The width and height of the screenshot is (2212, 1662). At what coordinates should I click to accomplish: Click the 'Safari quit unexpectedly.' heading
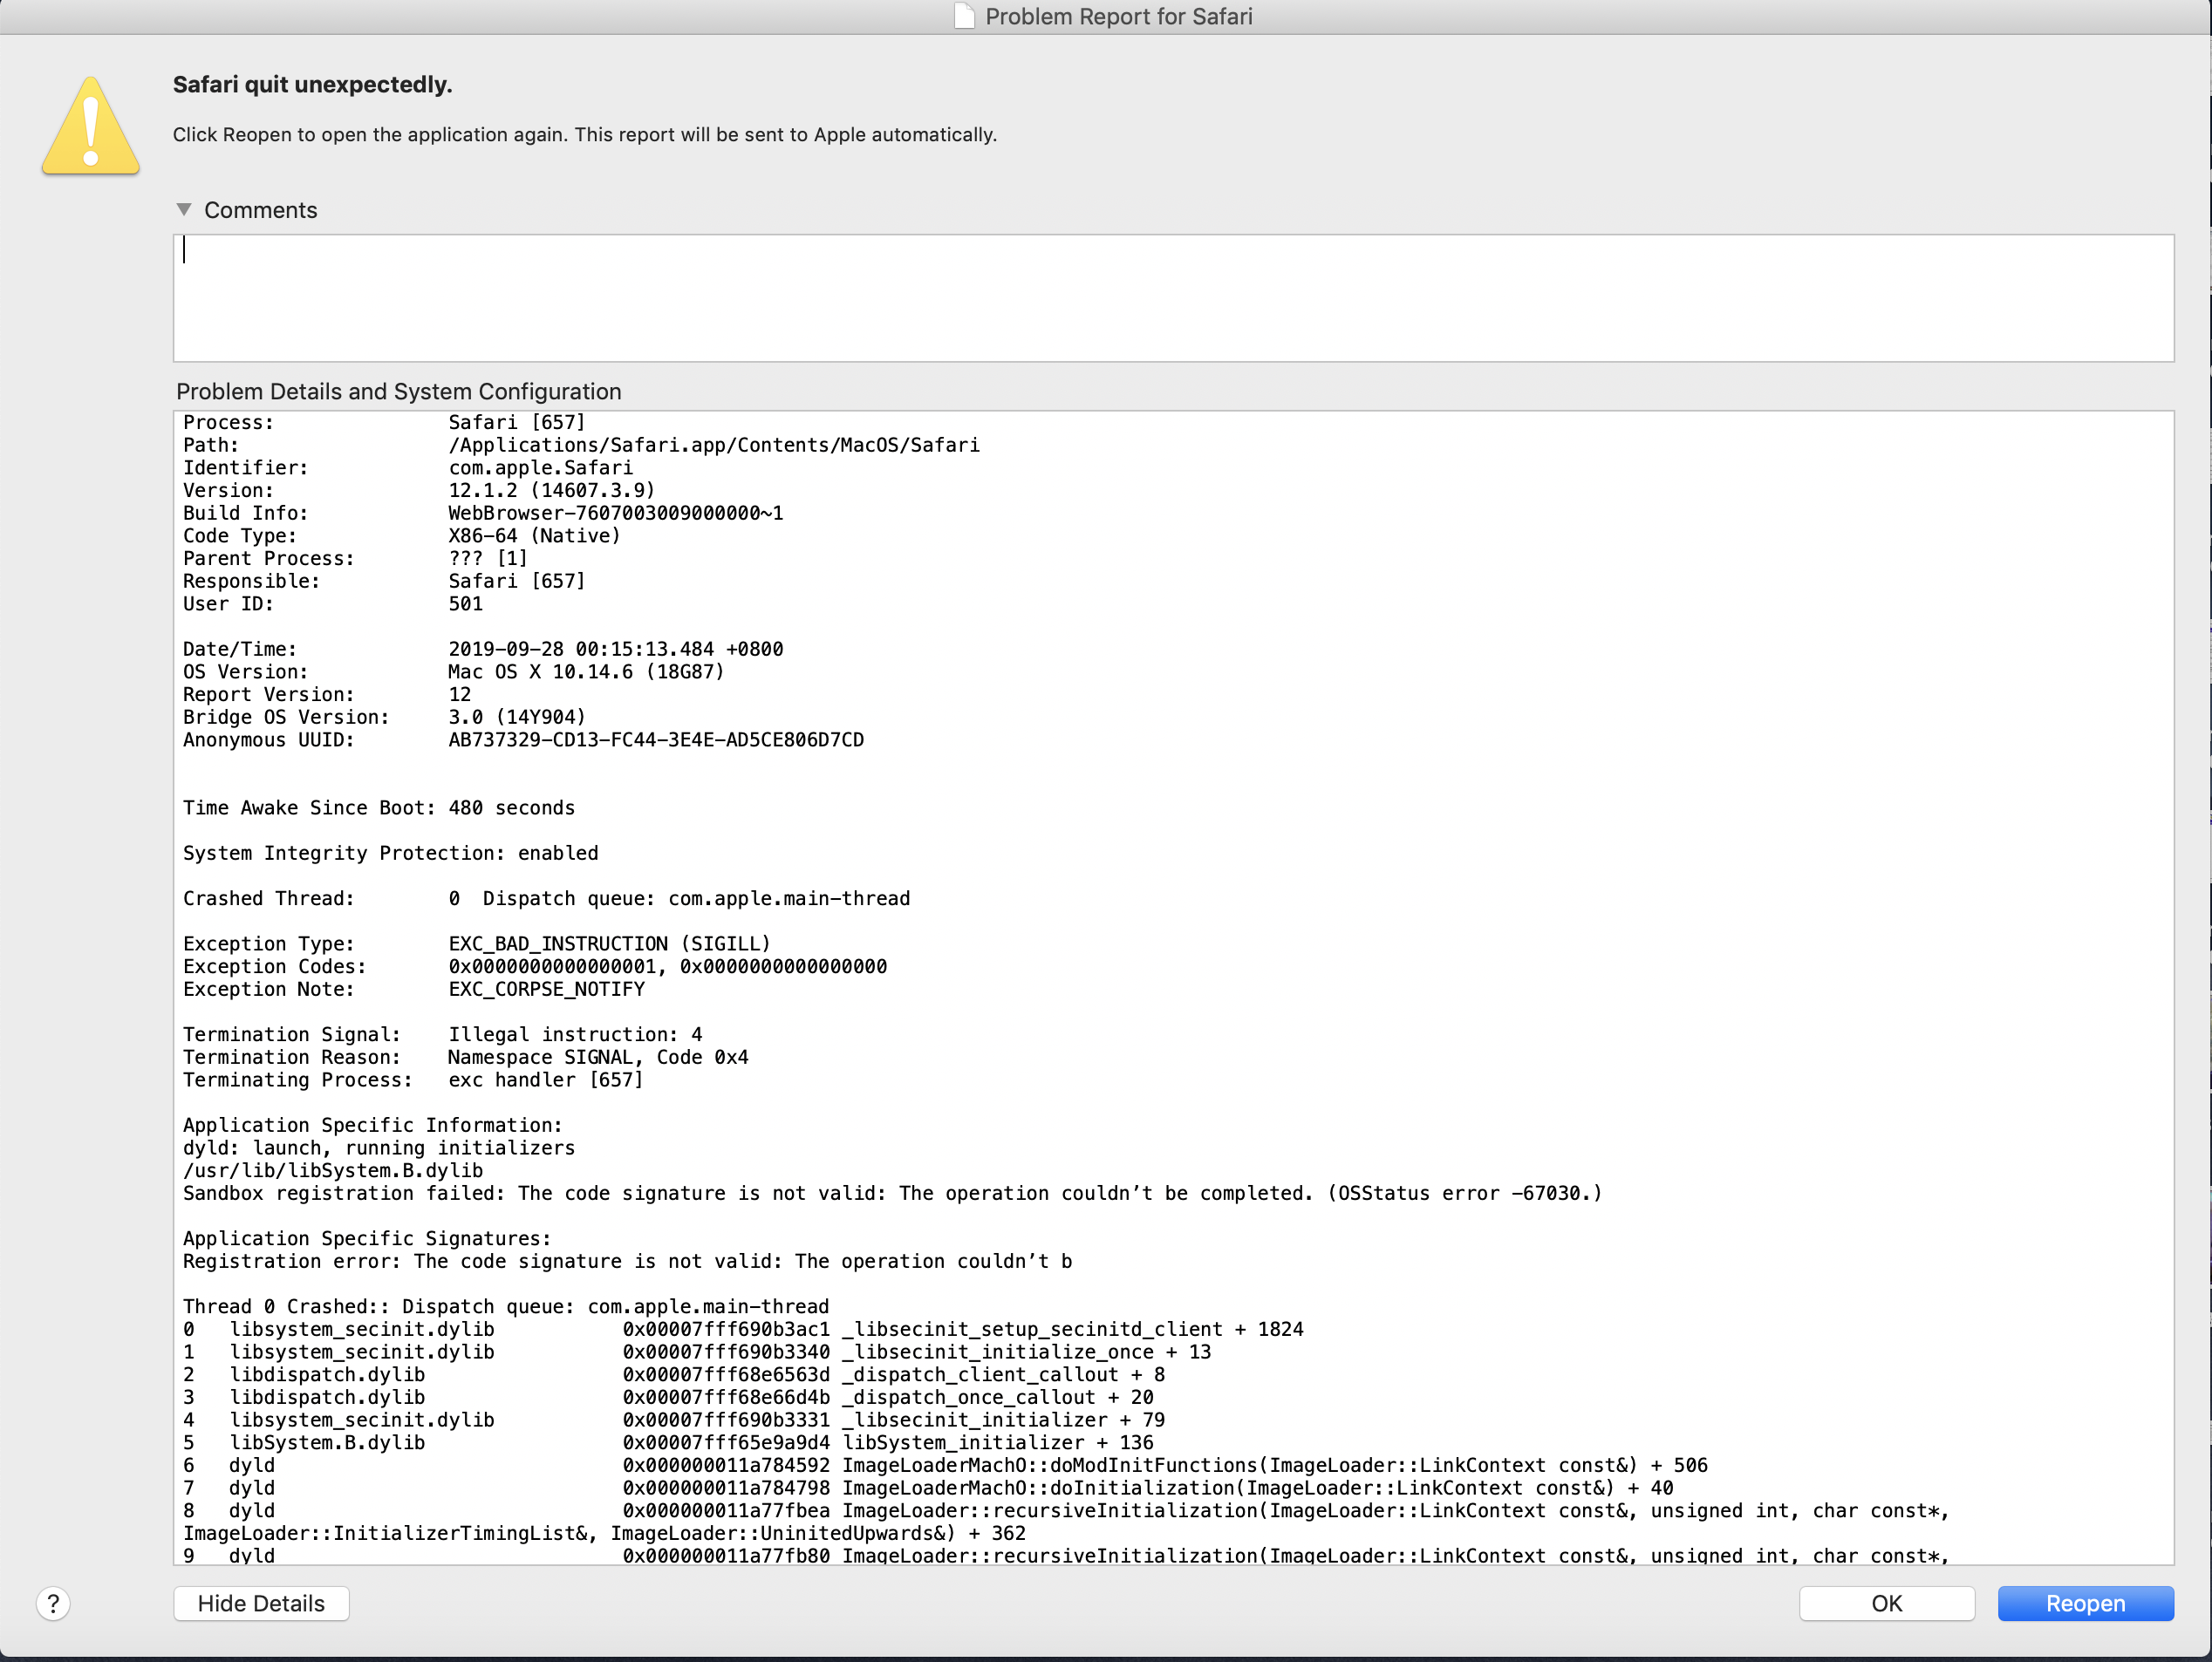pyautogui.click(x=312, y=85)
